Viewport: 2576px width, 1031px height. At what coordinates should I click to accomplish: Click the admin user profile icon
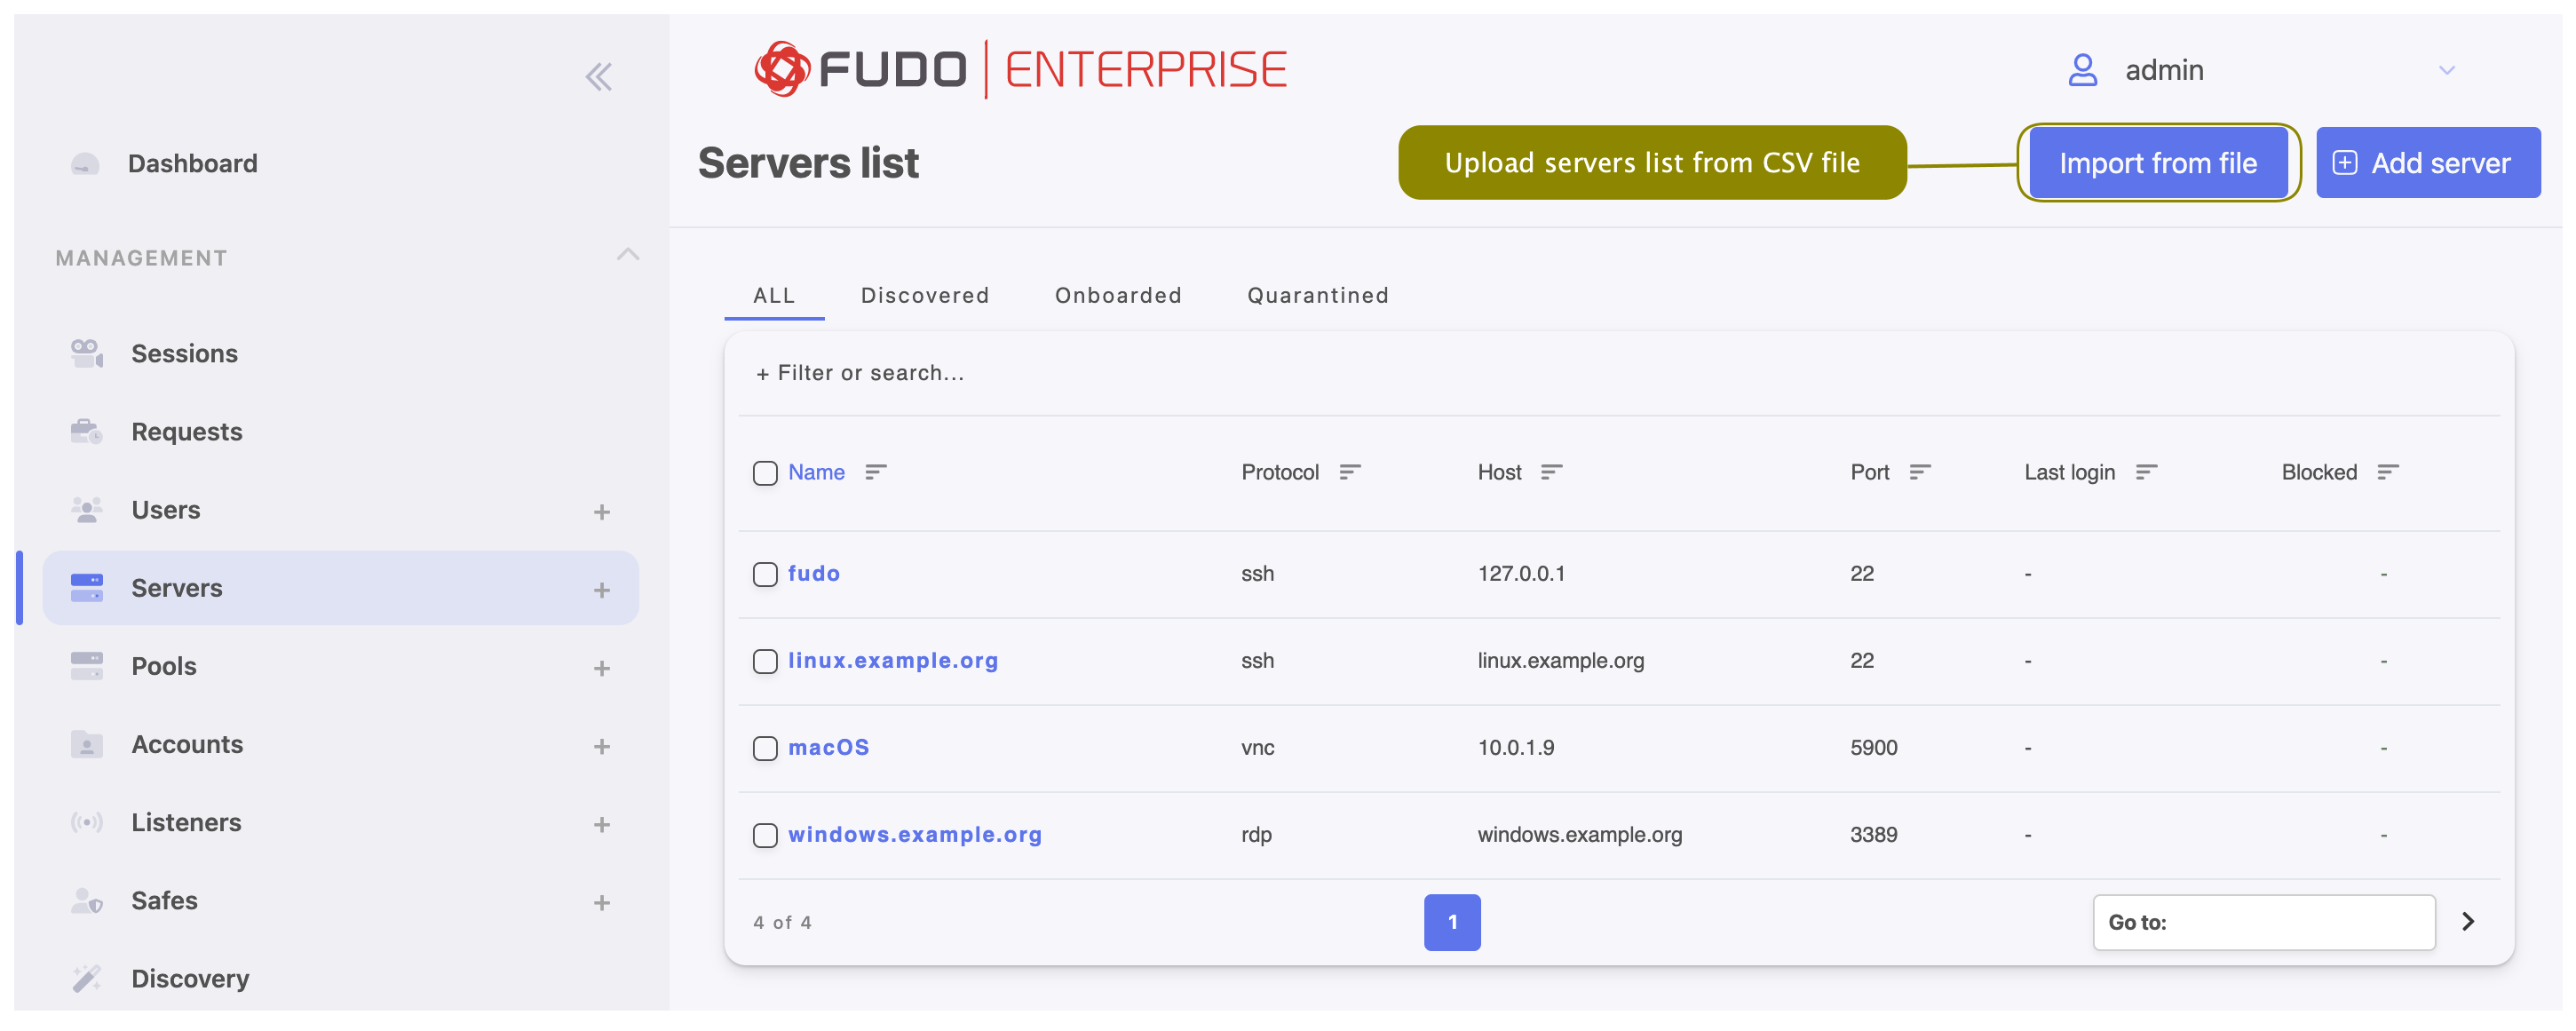pos(2083,69)
